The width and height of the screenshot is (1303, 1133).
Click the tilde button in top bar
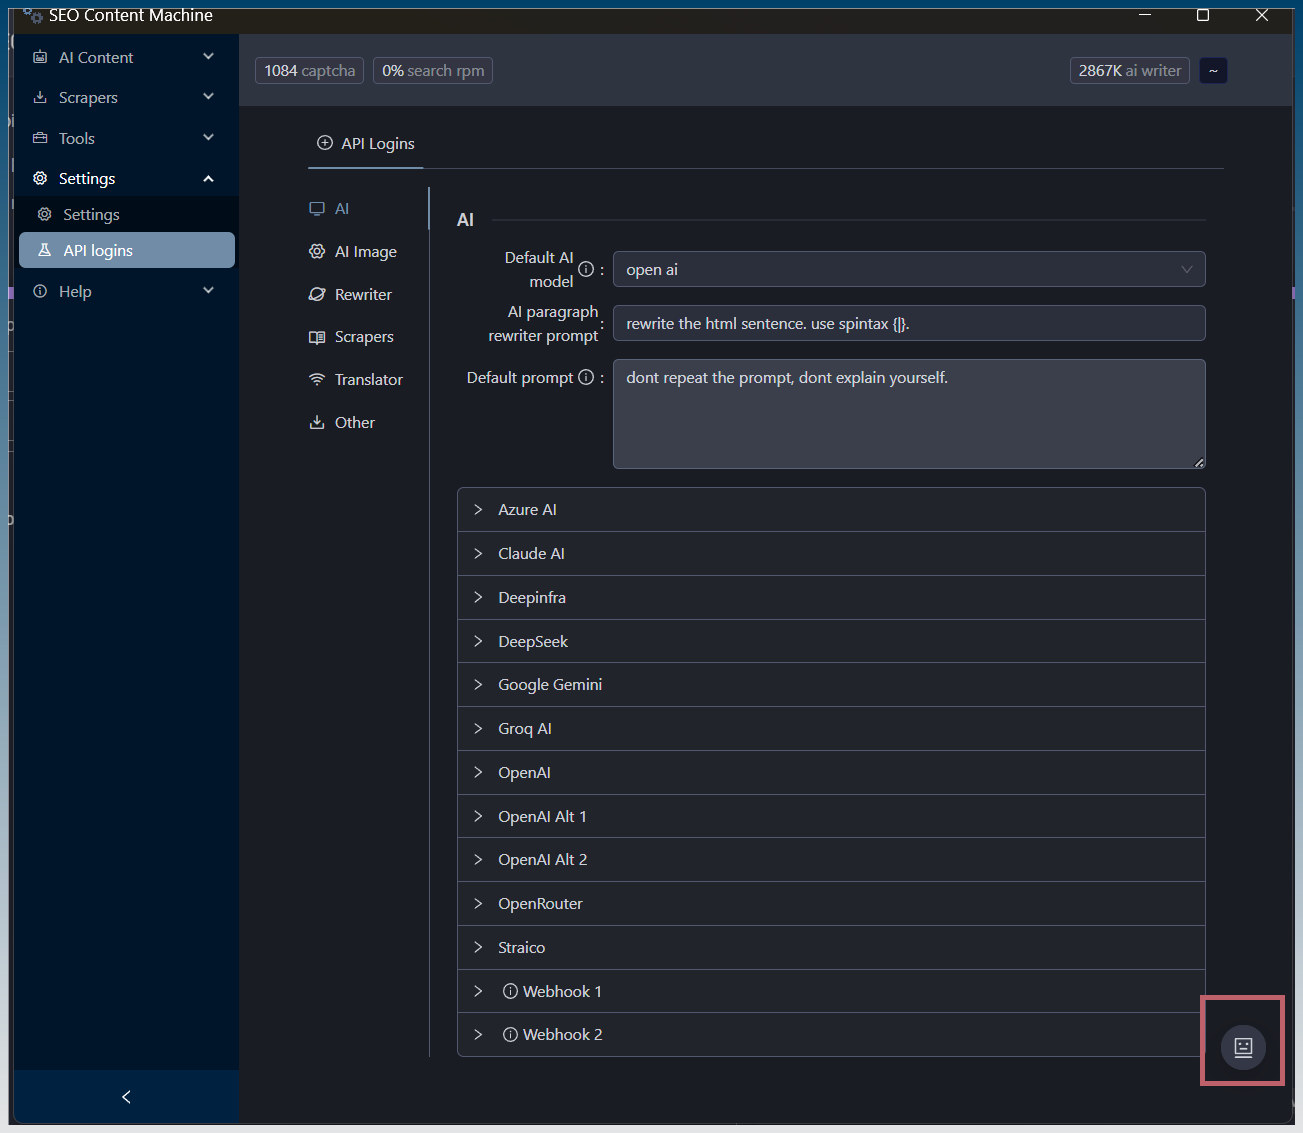[x=1213, y=71]
